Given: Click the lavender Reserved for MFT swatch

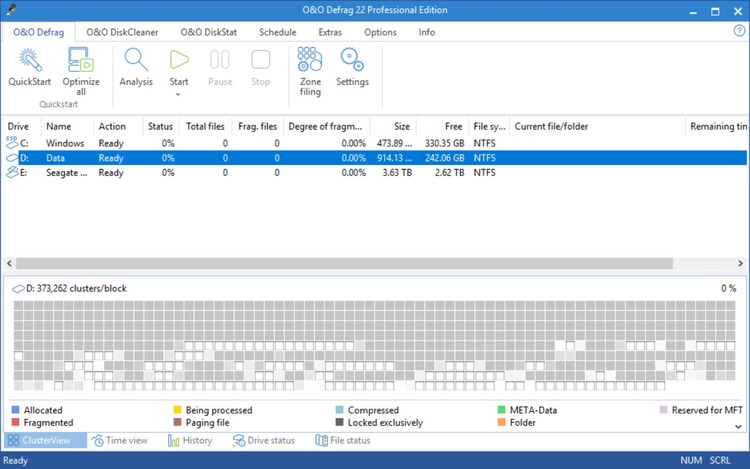Looking at the screenshot, I should (663, 410).
